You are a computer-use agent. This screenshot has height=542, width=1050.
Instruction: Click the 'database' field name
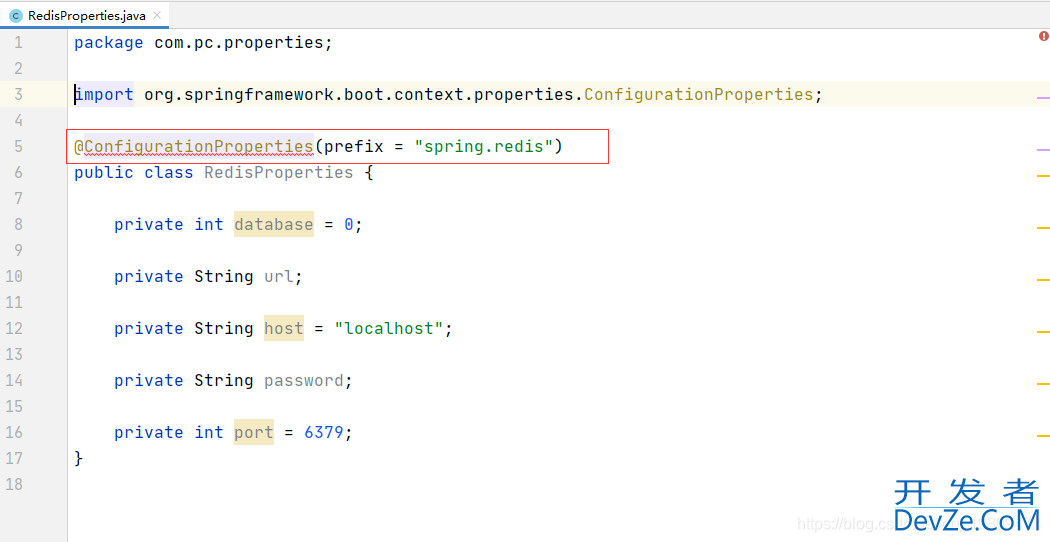274,224
